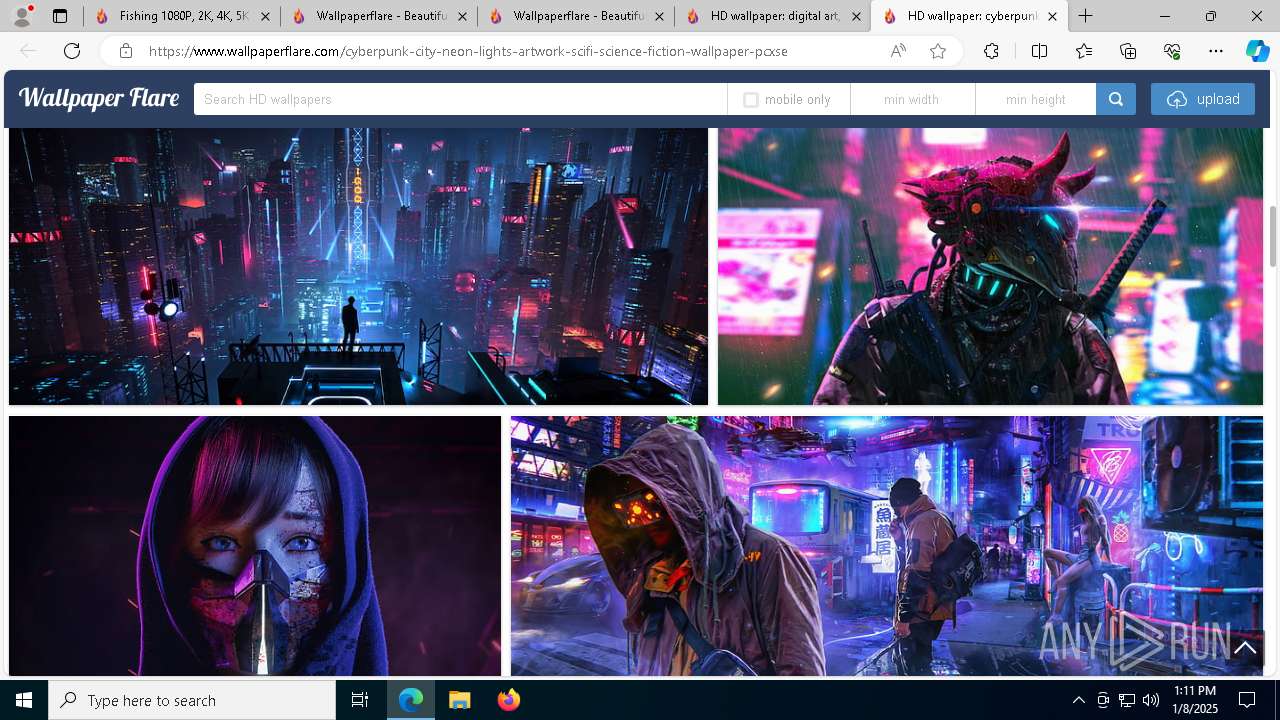Open Browser essentials heart icon
Image resolution: width=1280 pixels, height=720 pixels.
tap(1172, 51)
